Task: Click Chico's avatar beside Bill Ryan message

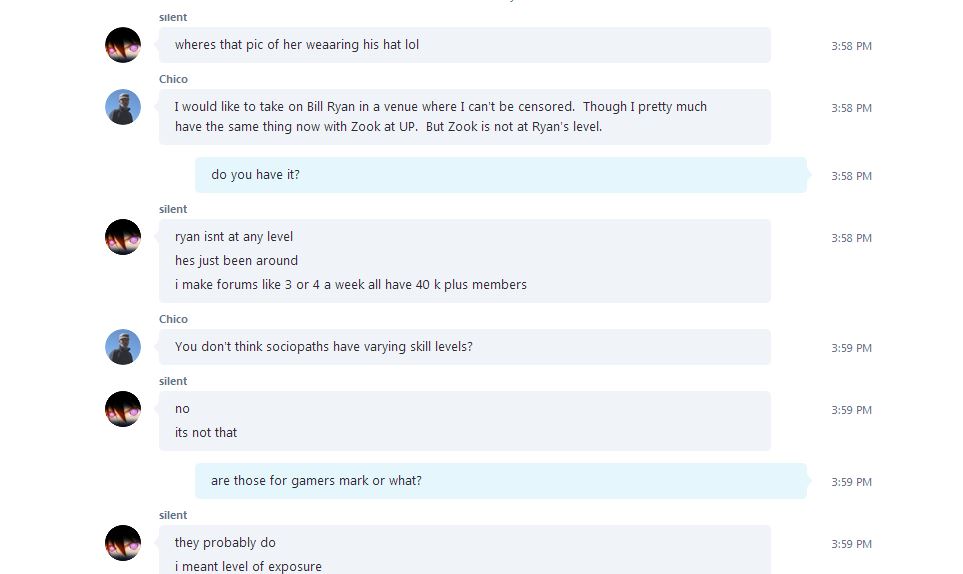Action: [123, 107]
